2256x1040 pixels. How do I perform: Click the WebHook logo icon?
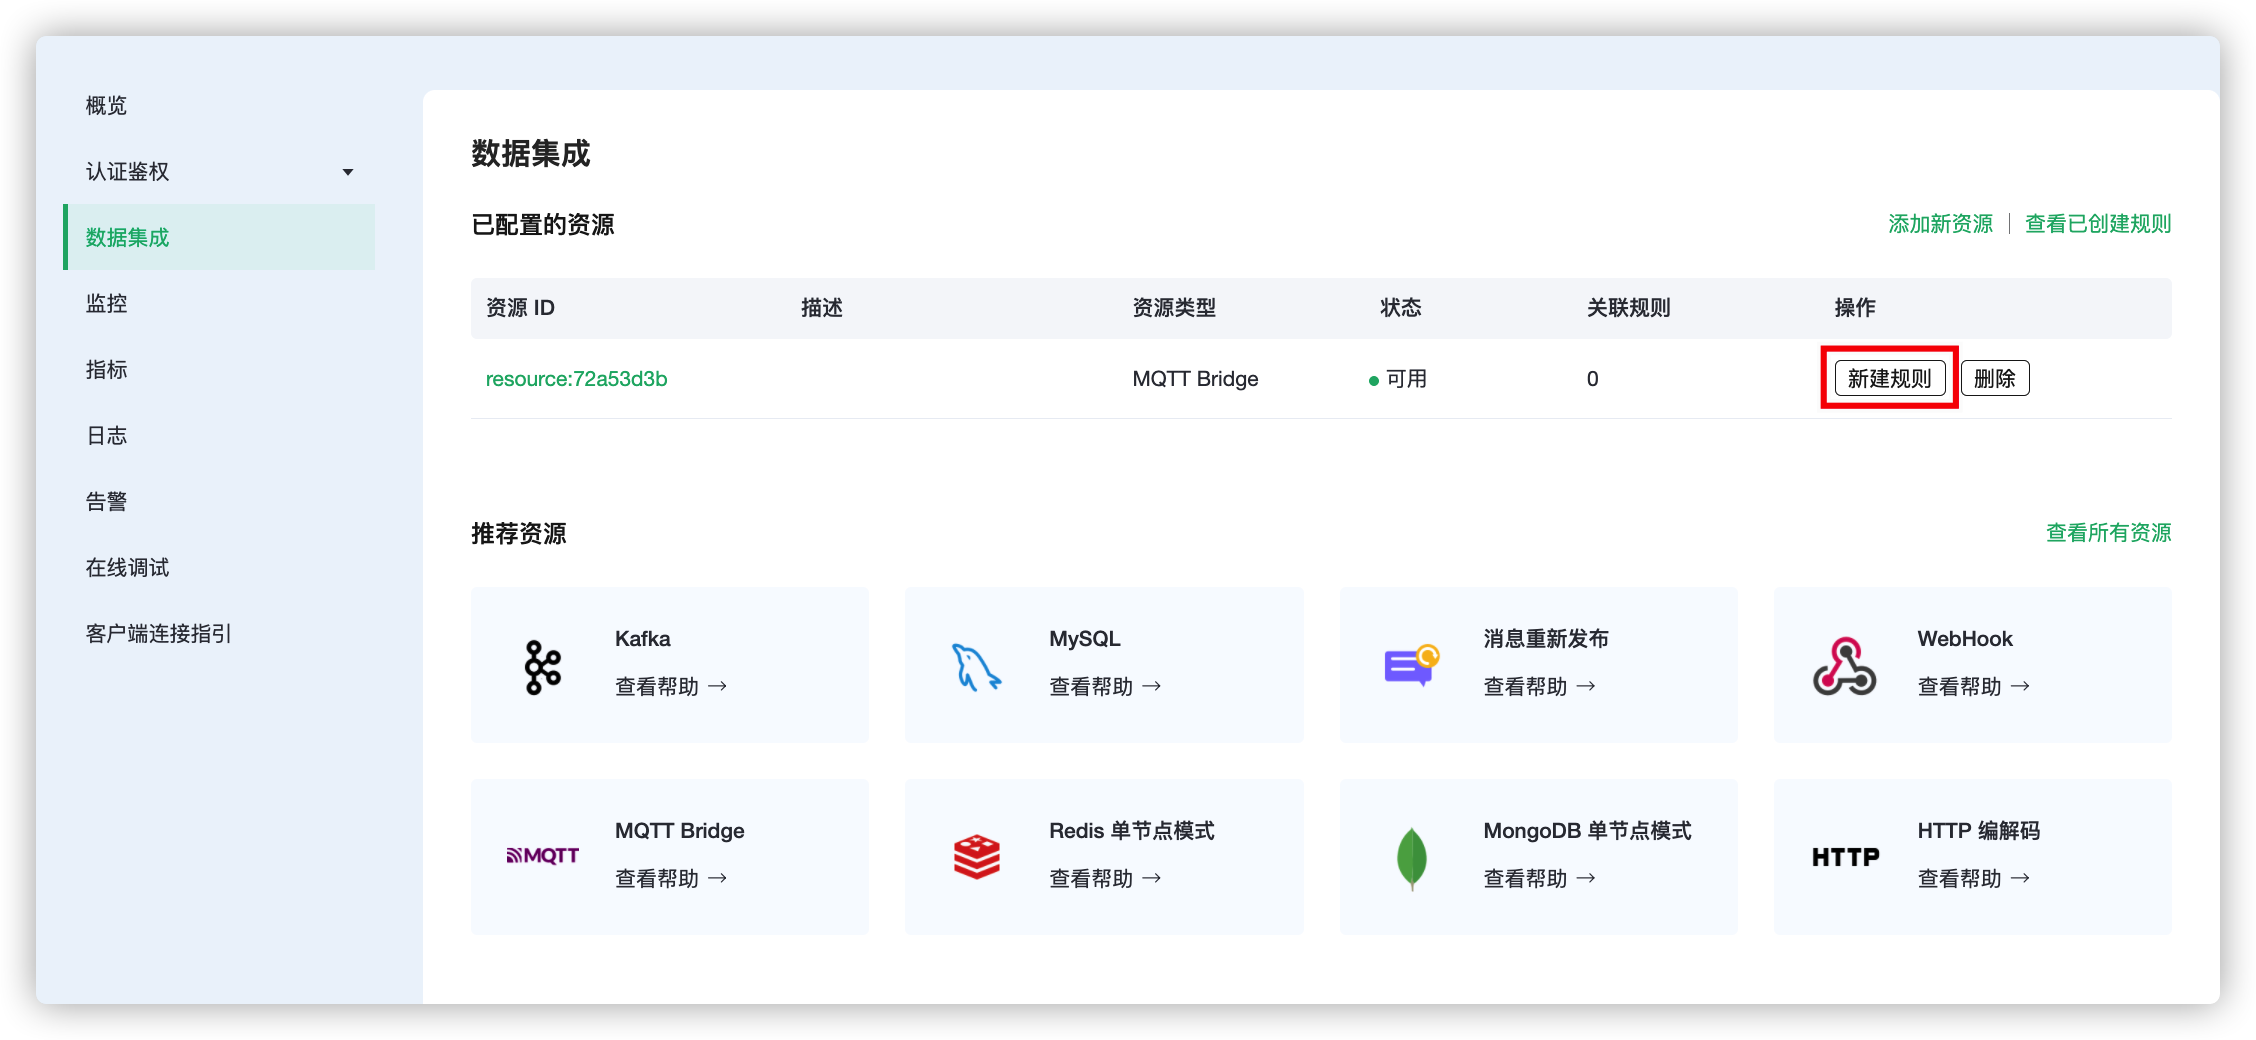click(1845, 667)
